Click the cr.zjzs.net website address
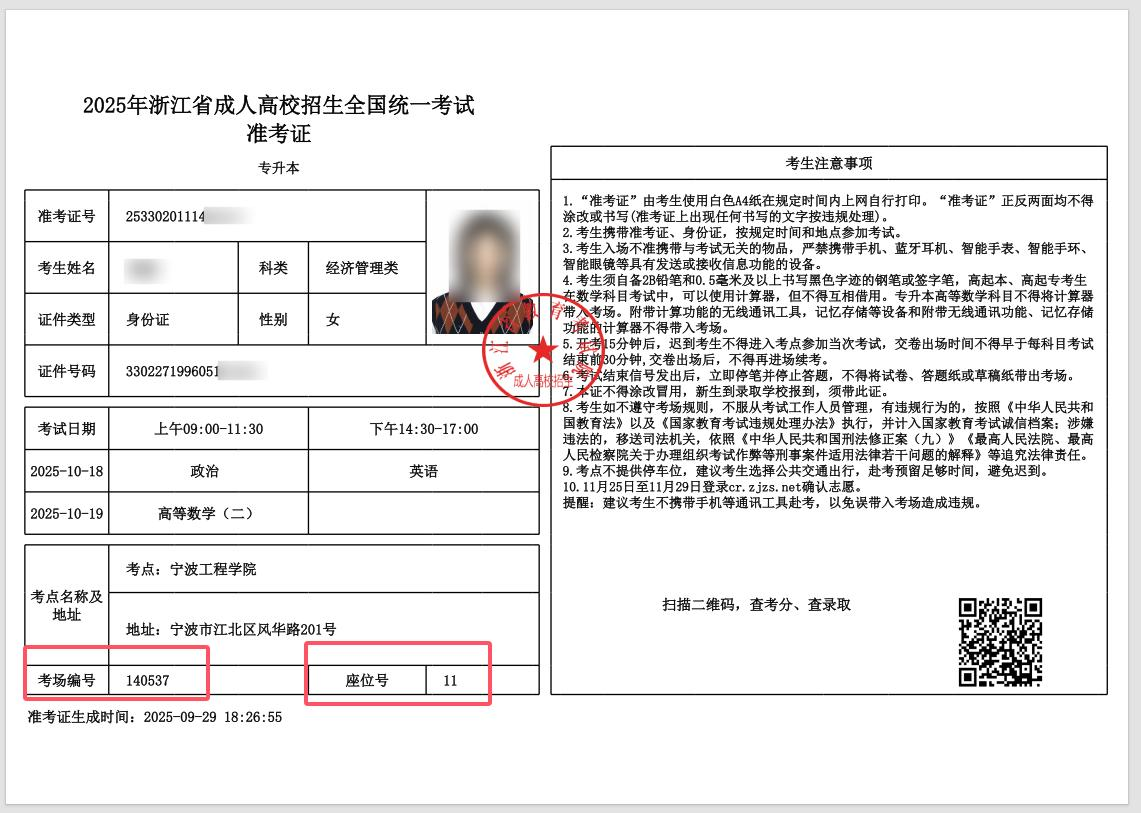 tap(785, 487)
